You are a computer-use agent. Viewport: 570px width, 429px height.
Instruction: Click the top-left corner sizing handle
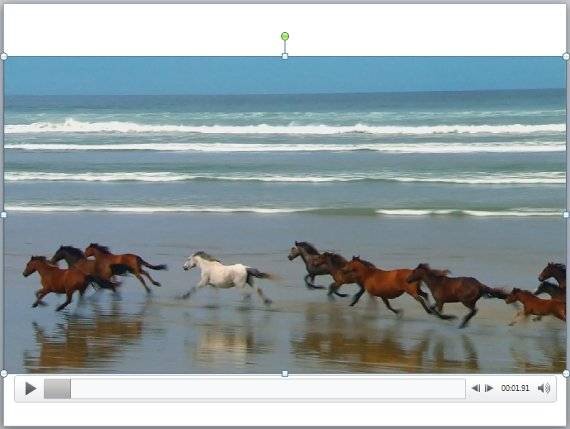[x=4, y=56]
